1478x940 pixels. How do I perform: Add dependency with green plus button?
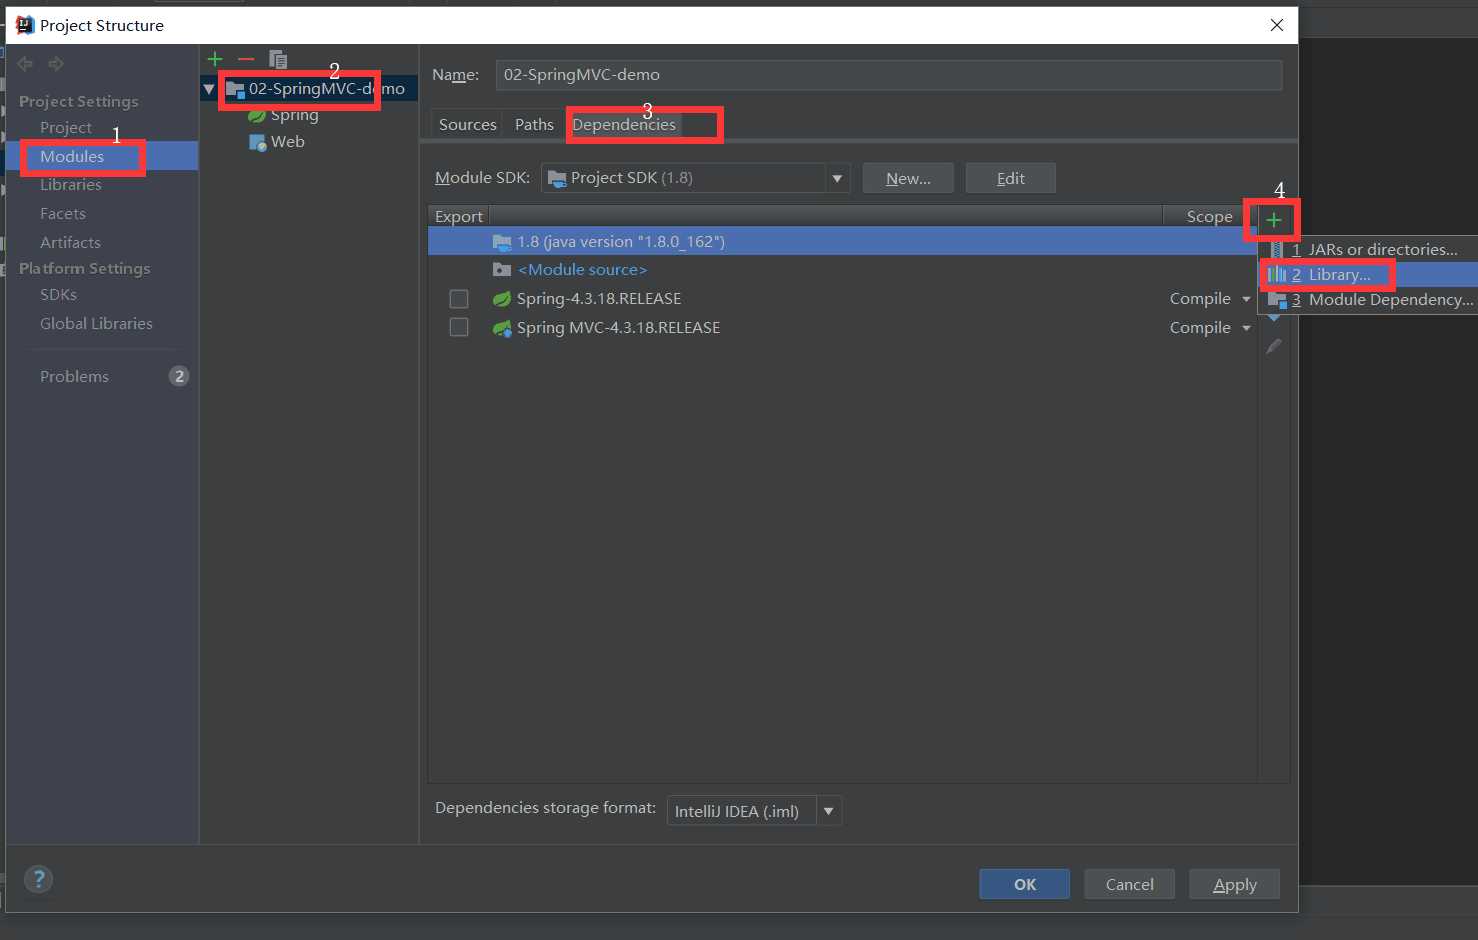tap(1273, 220)
